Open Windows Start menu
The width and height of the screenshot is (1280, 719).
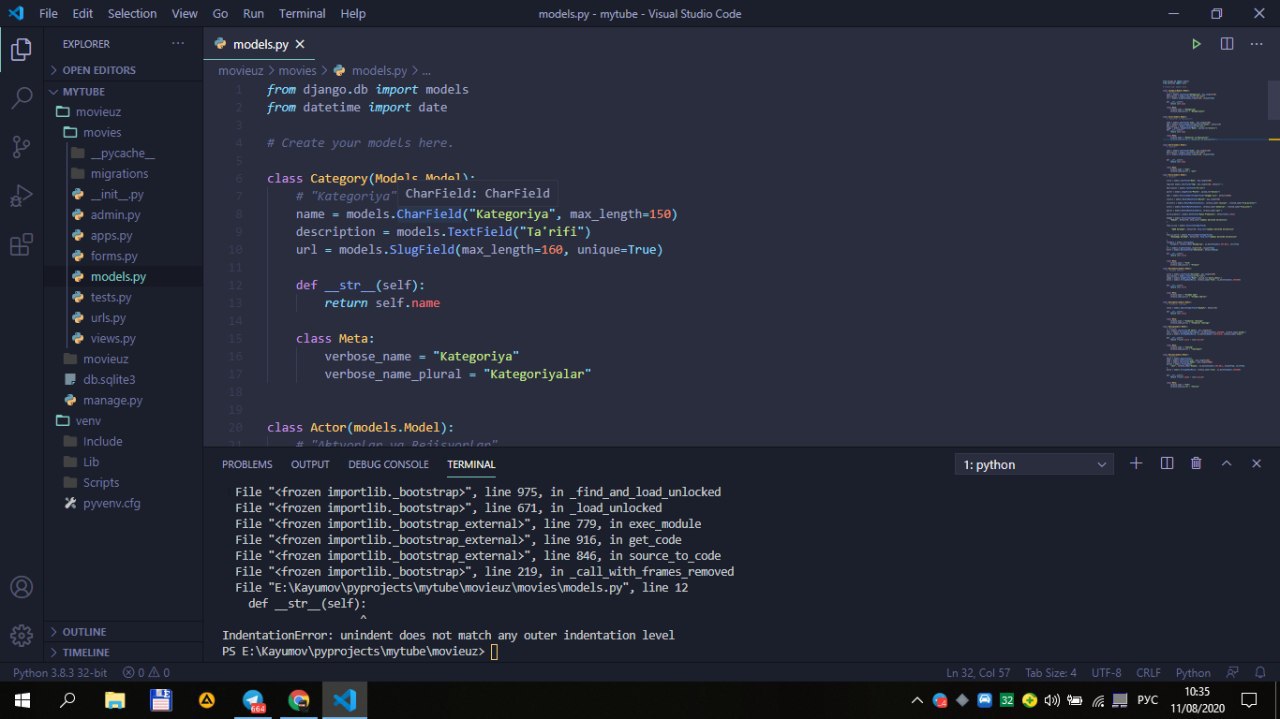[21, 700]
